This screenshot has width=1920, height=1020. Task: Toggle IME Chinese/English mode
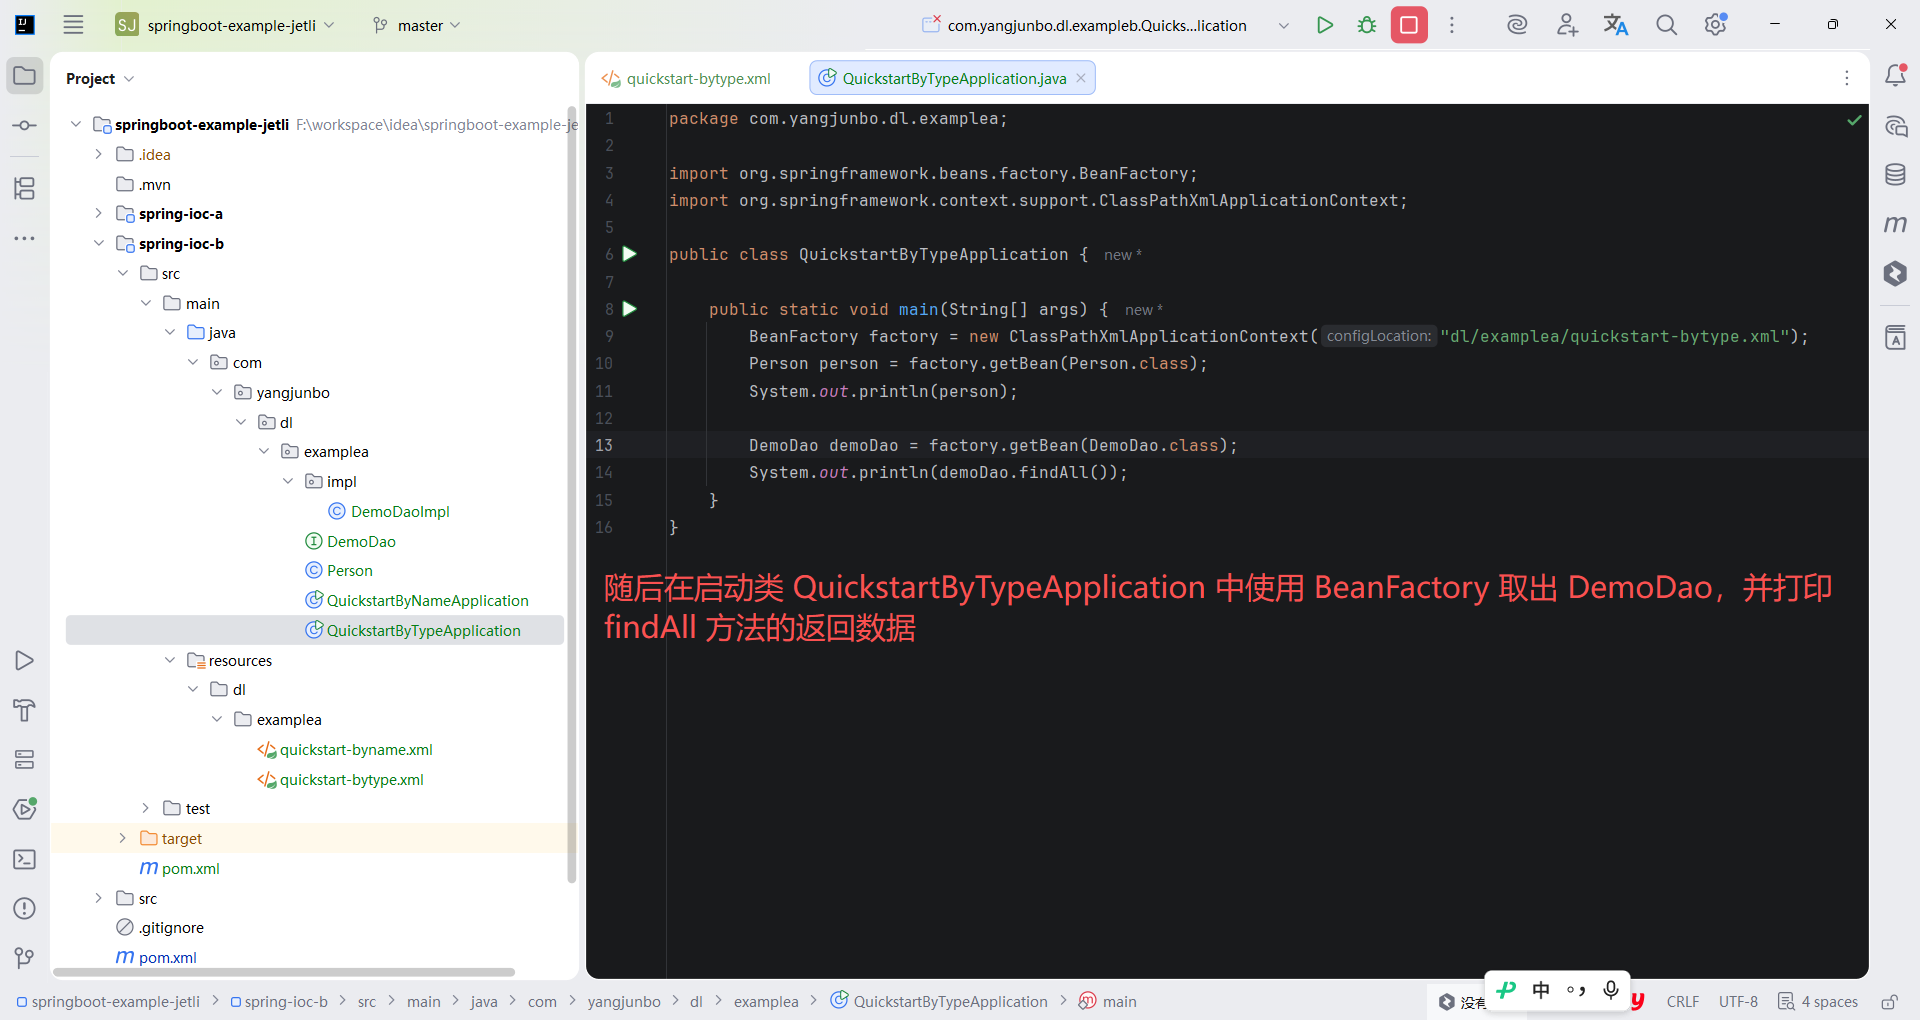pyautogui.click(x=1541, y=990)
